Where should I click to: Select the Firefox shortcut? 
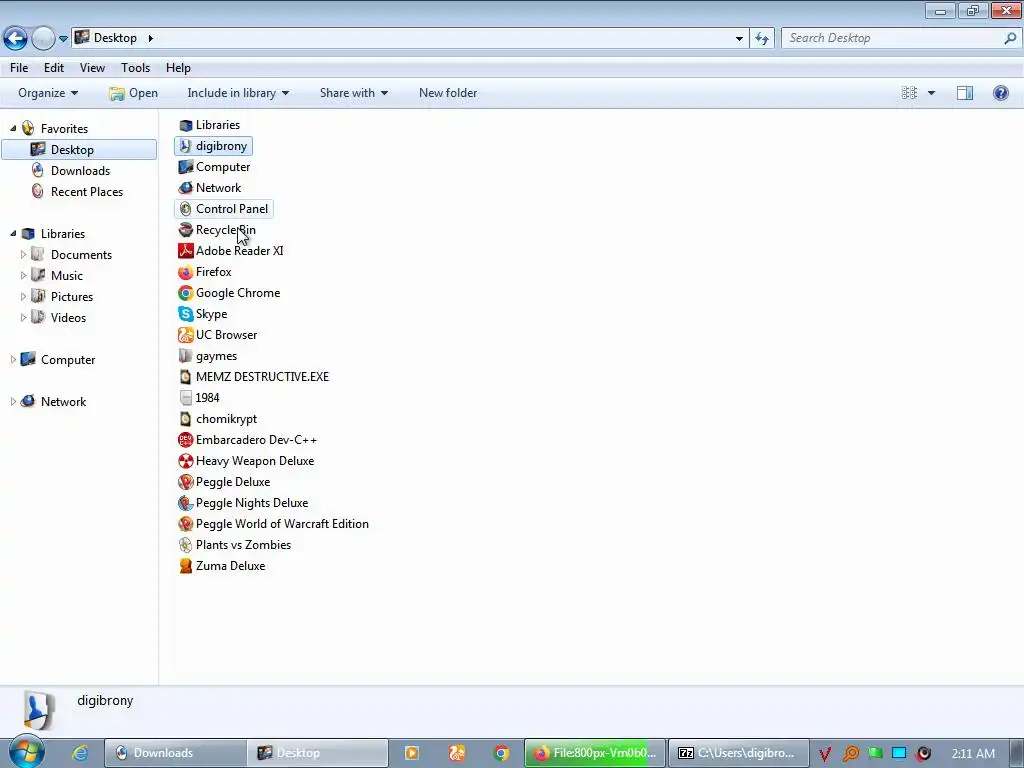205,272
